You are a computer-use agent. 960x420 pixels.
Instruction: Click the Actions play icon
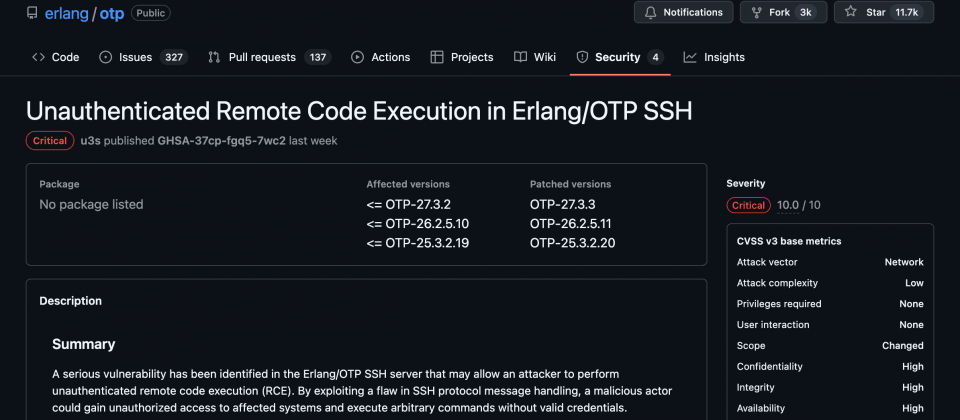point(357,57)
